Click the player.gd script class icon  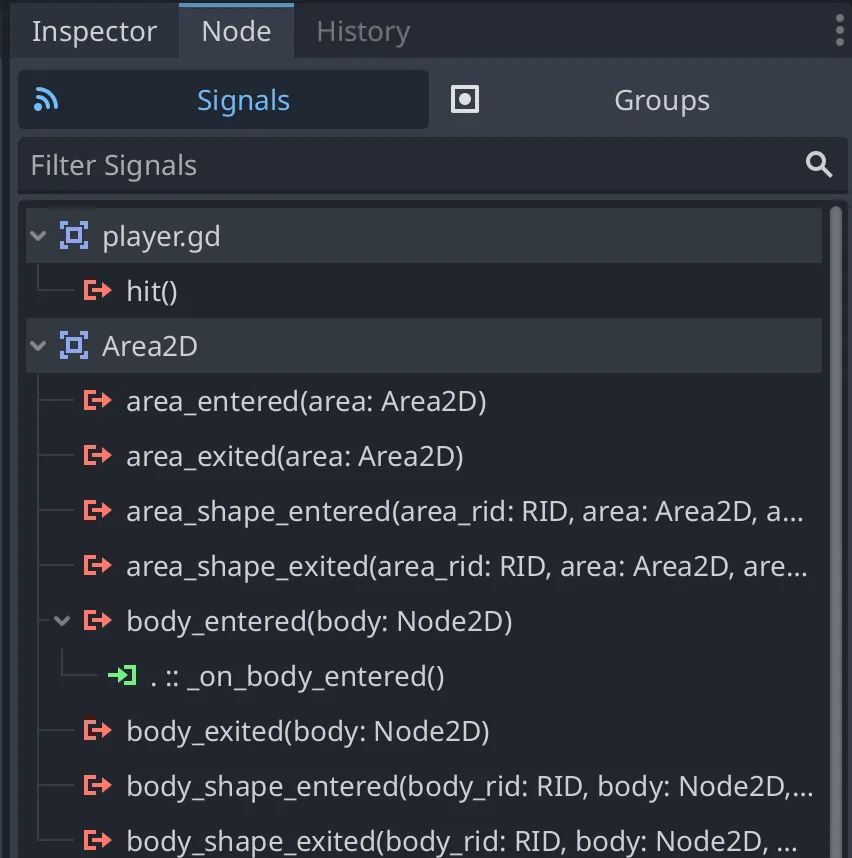click(73, 237)
